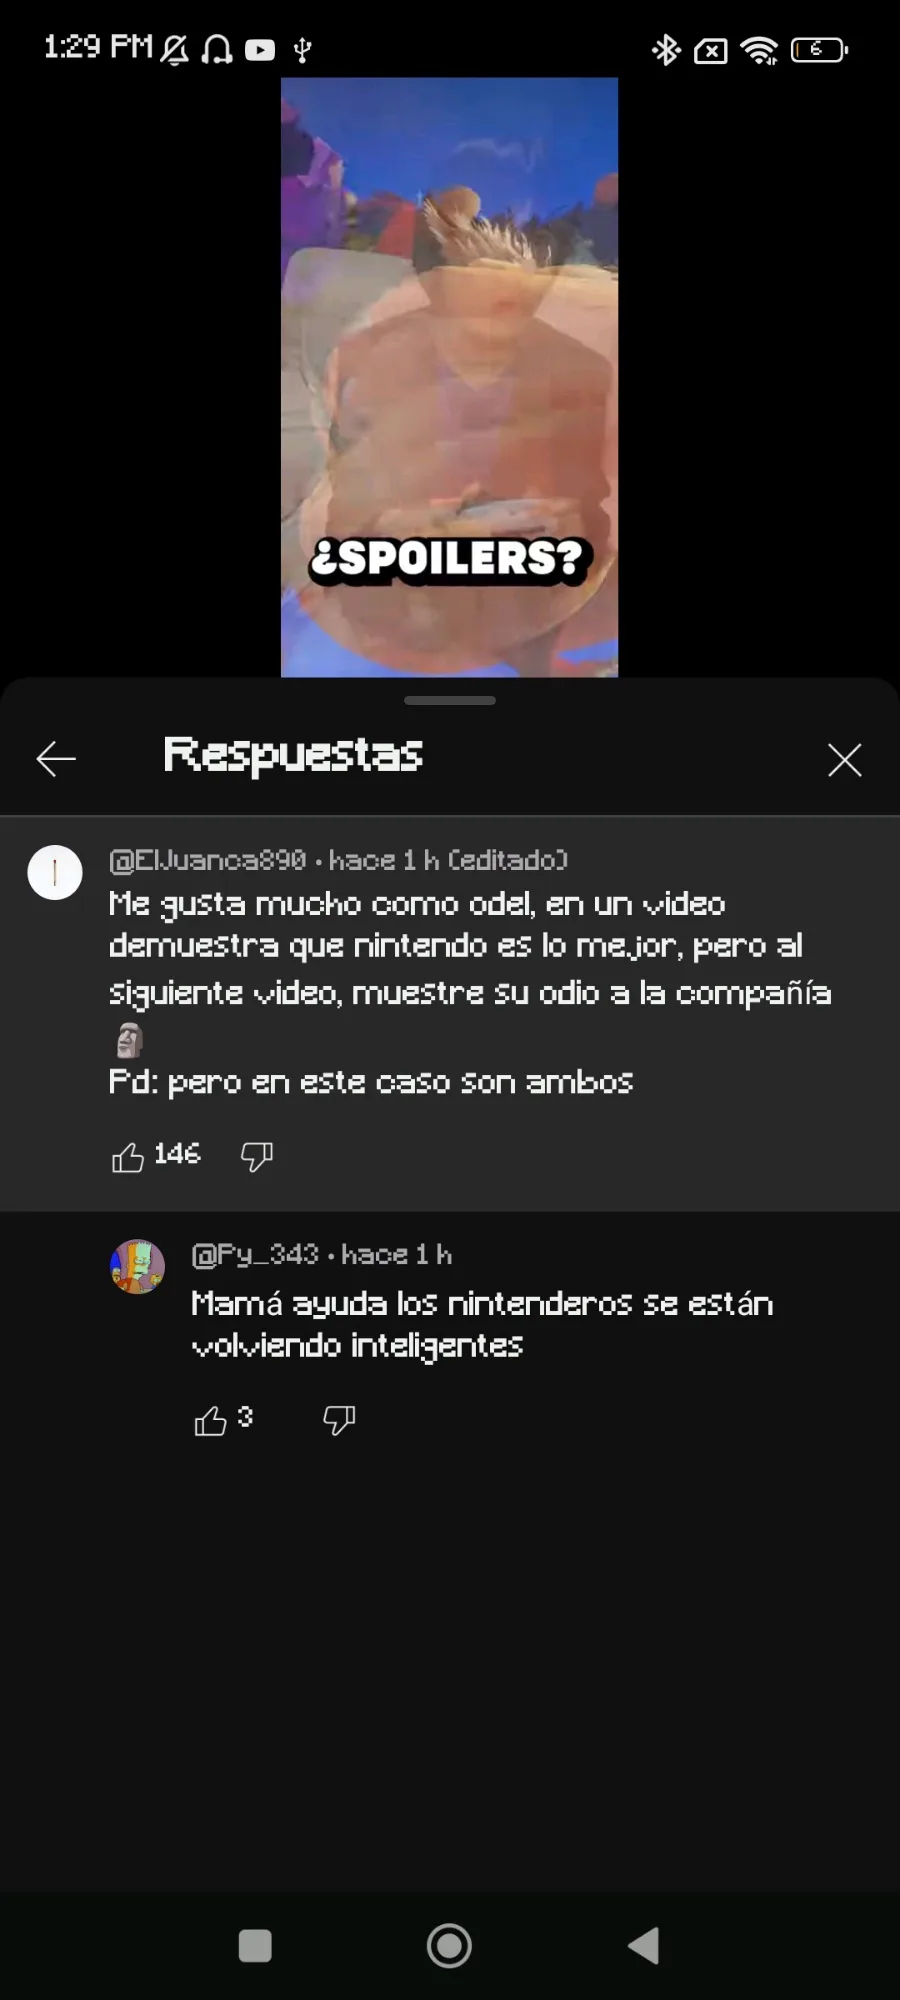The width and height of the screenshot is (900, 2000).
Task: Tap the Respuestas header title
Action: point(293,756)
